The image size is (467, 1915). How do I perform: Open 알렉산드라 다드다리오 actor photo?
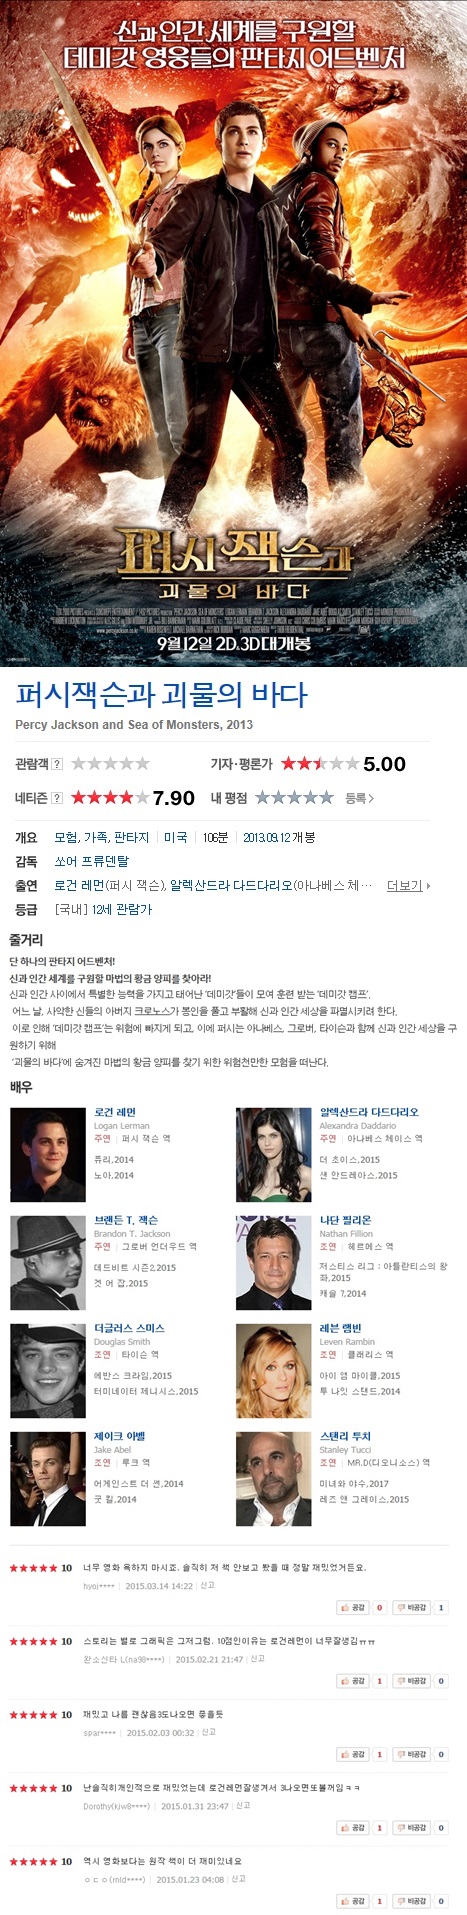[274, 1155]
